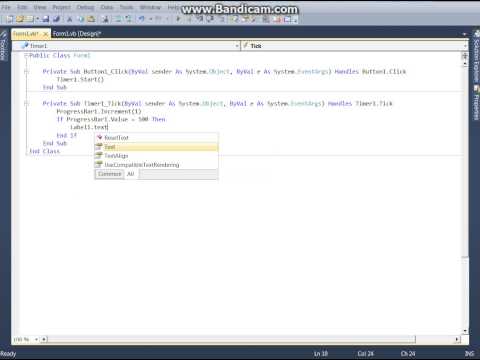The height and width of the screenshot is (360, 480).
Task: Click the New Project toolbar icon
Action: 10,19
